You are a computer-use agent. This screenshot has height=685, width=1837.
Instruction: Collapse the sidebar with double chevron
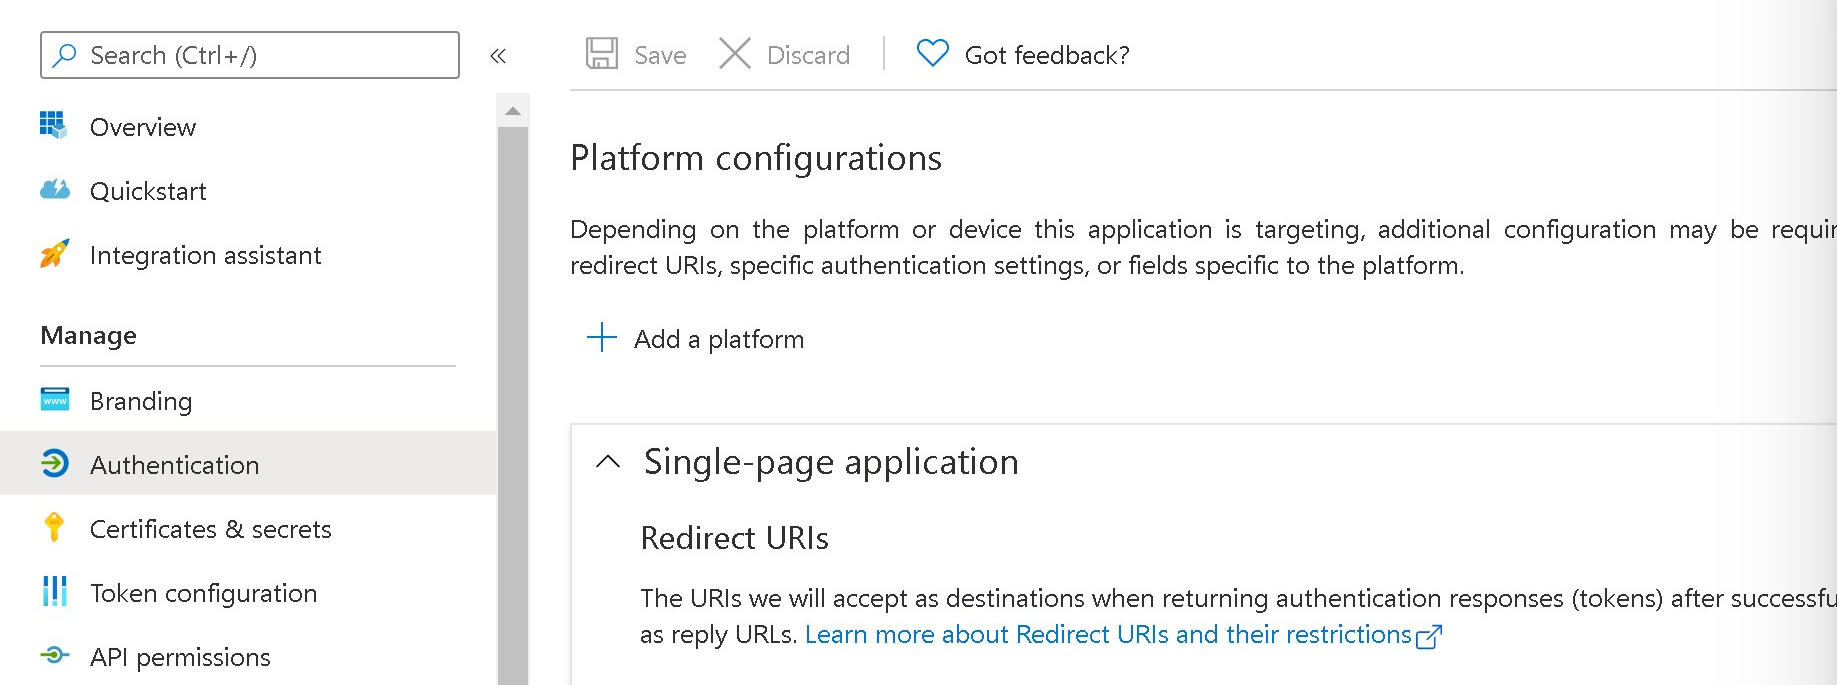tap(498, 56)
